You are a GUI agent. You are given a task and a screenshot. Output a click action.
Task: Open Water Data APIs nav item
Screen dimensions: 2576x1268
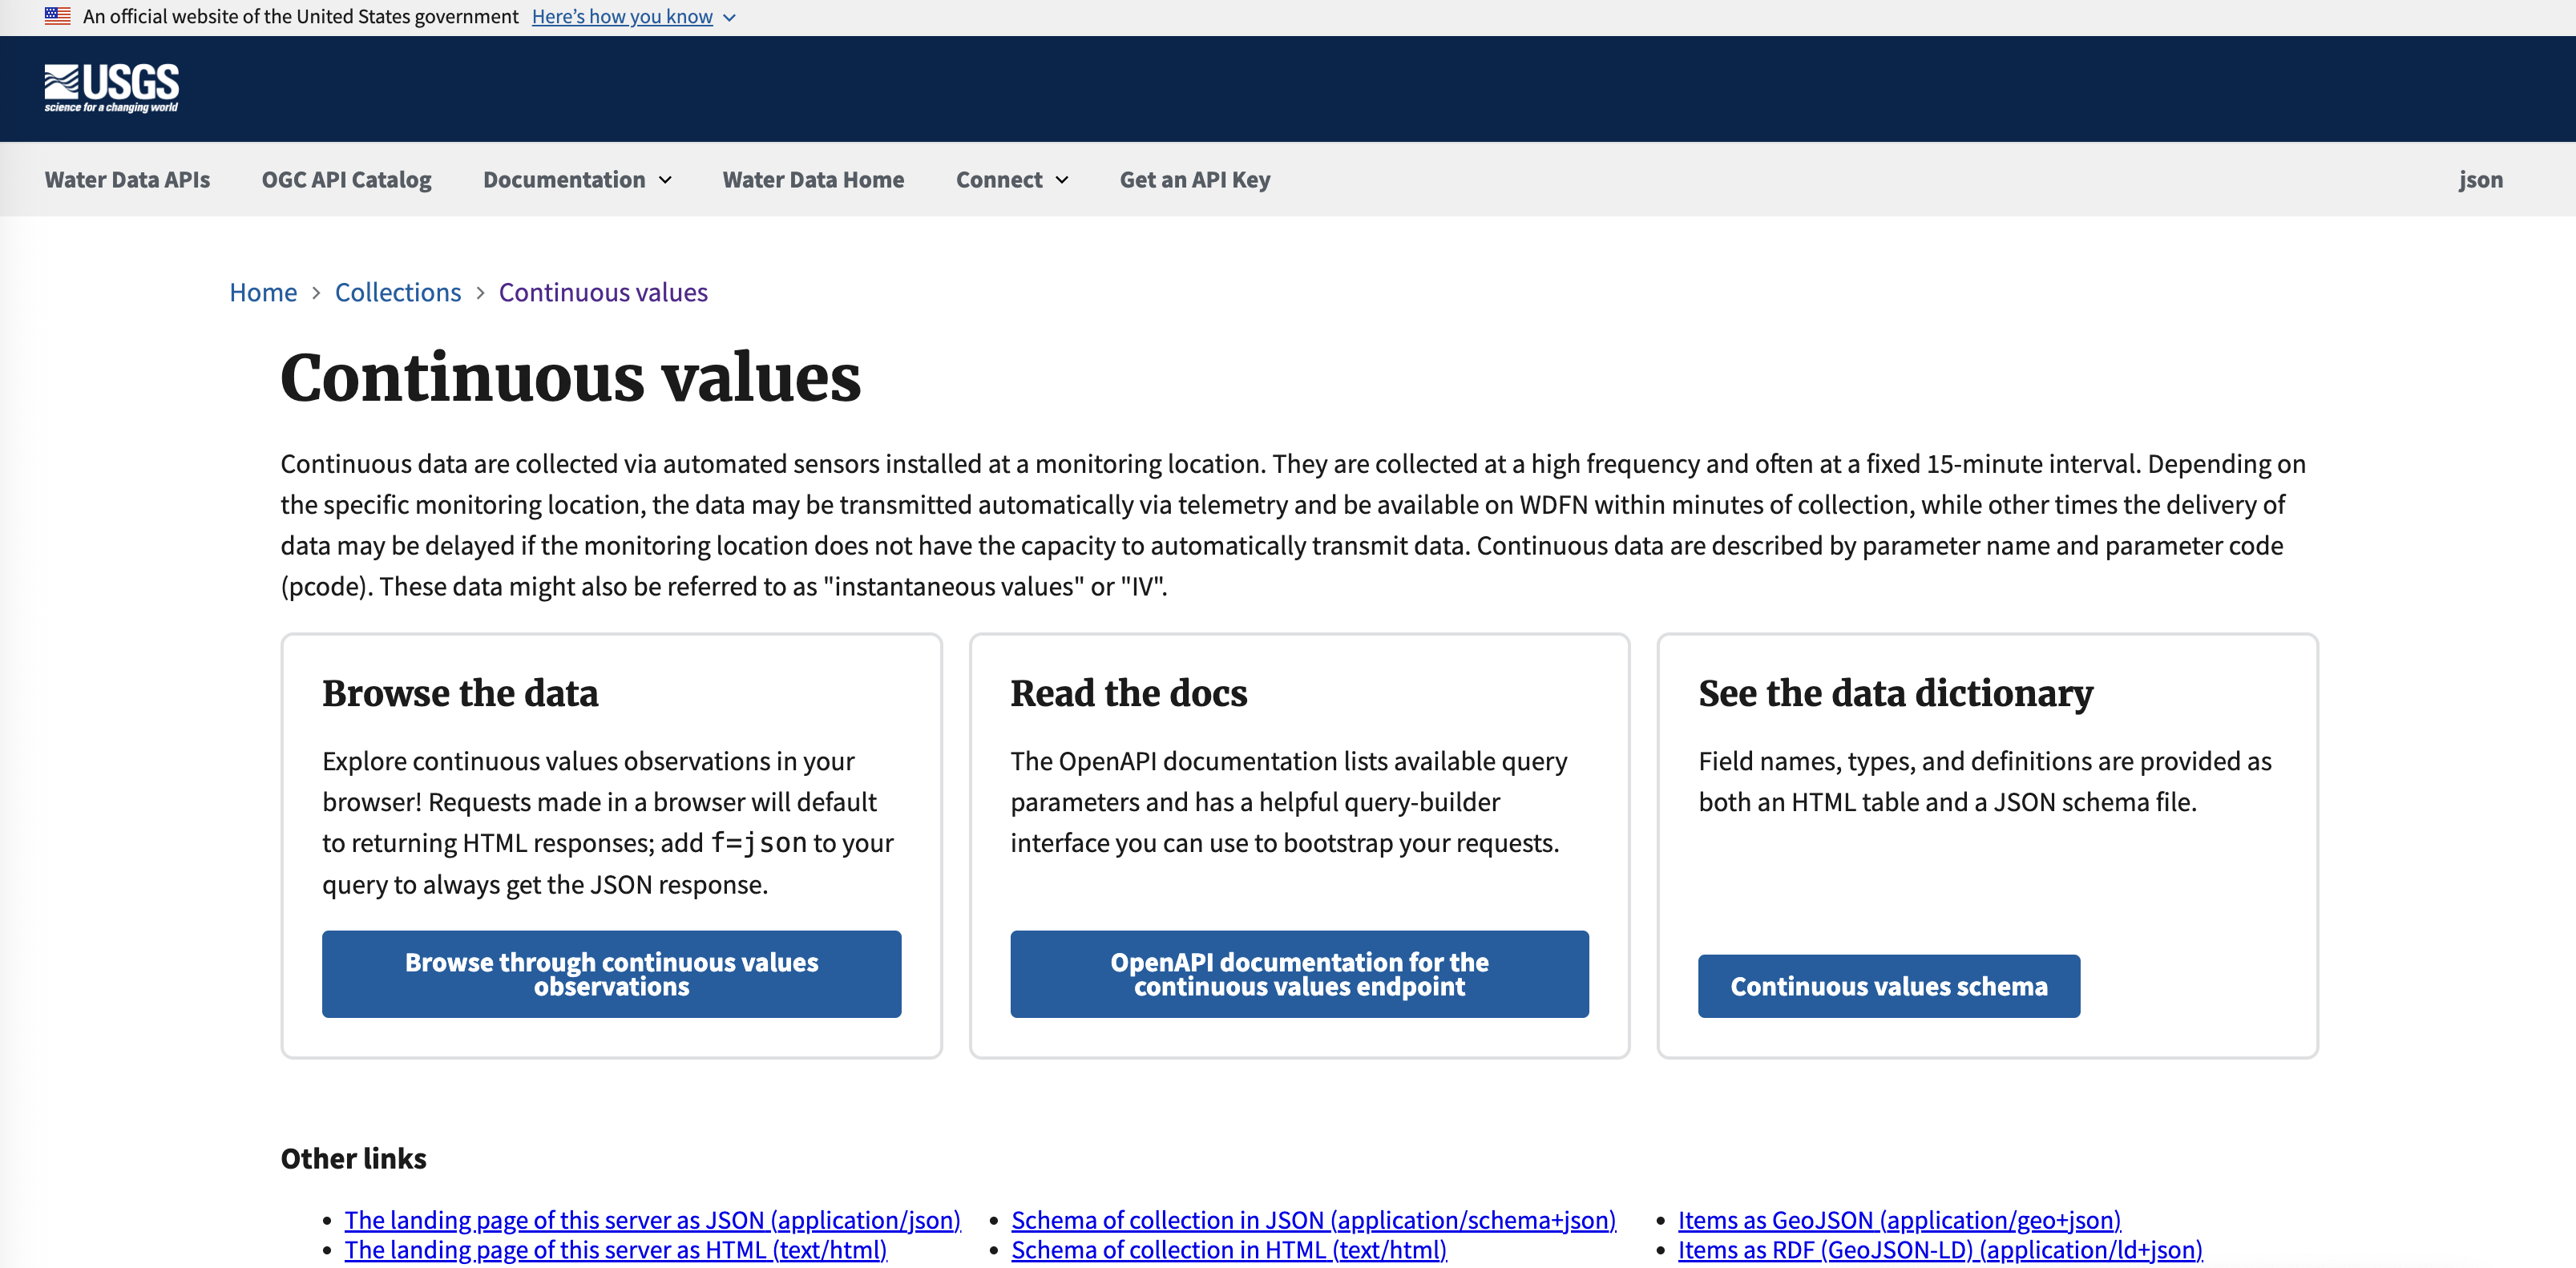[x=127, y=179]
